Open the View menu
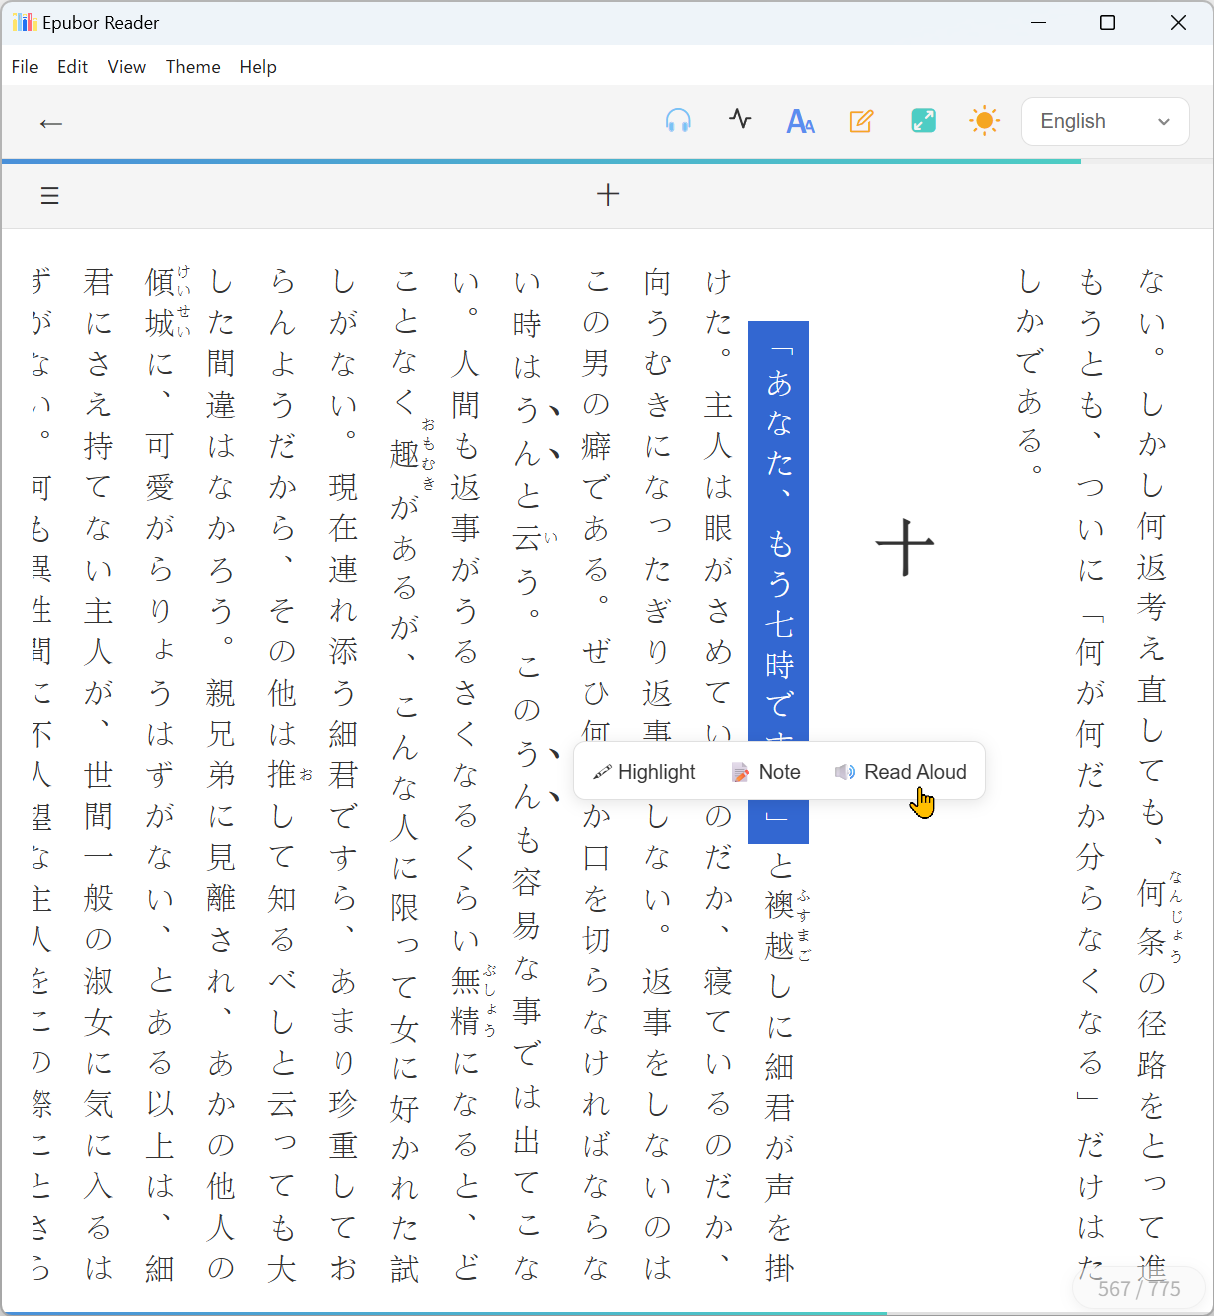This screenshot has height=1316, width=1214. pos(127,67)
